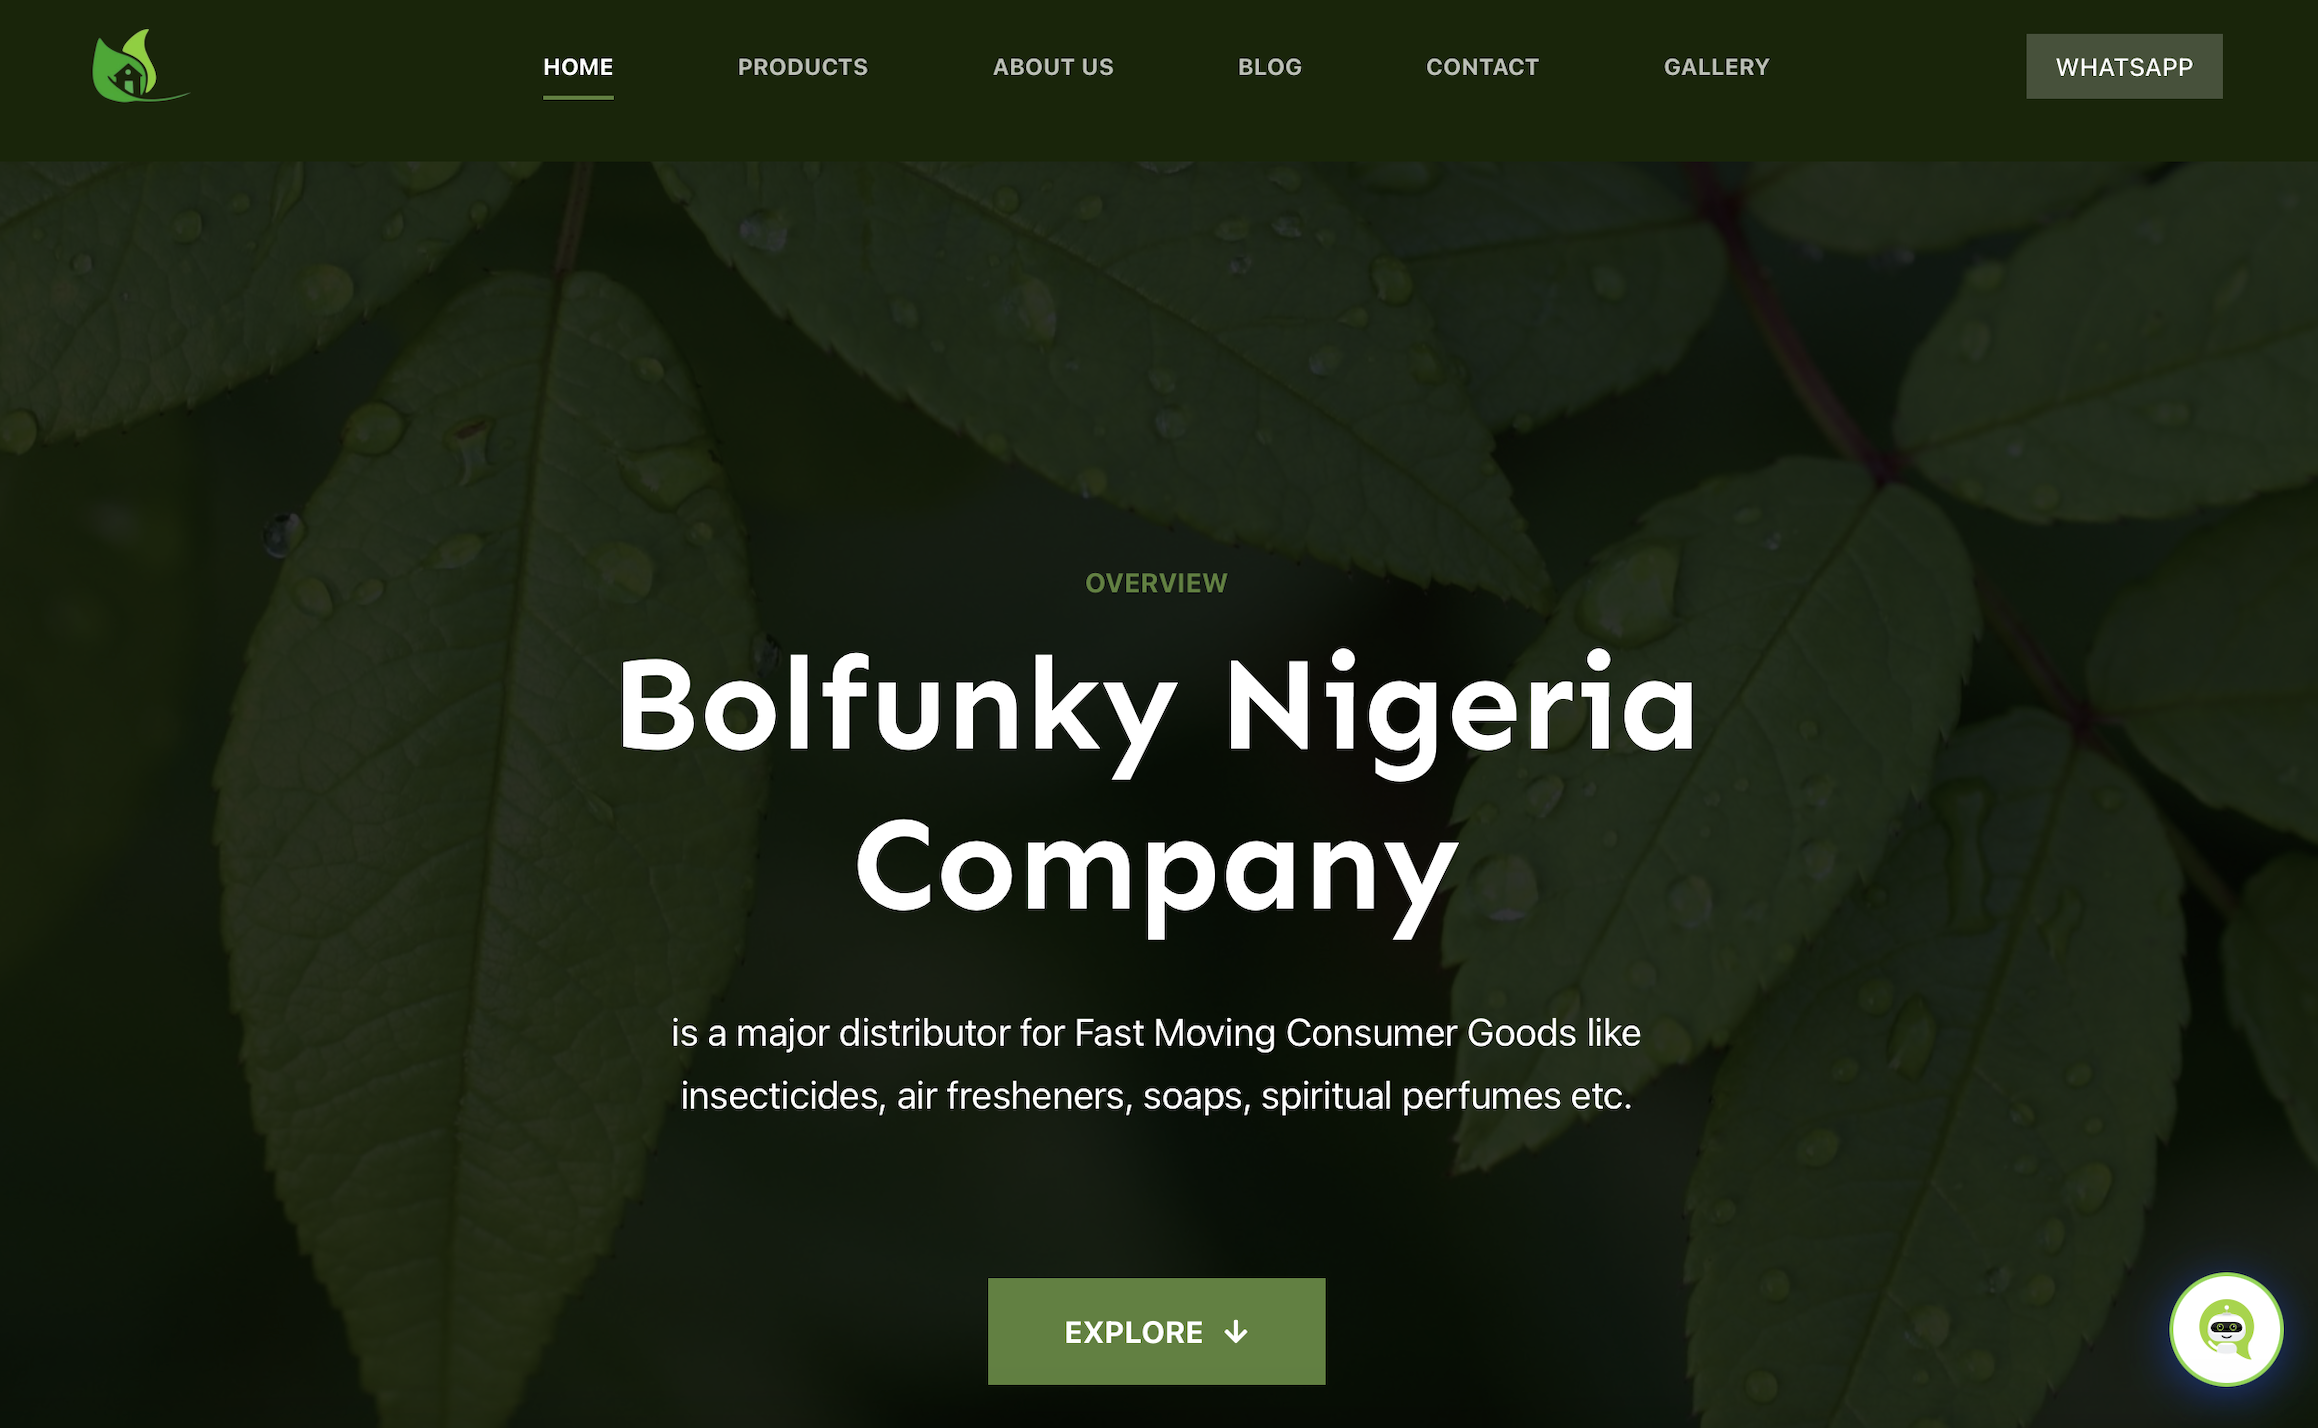
Task: Click the word Bolfunky in the heading
Action: pyautogui.click(x=897, y=706)
